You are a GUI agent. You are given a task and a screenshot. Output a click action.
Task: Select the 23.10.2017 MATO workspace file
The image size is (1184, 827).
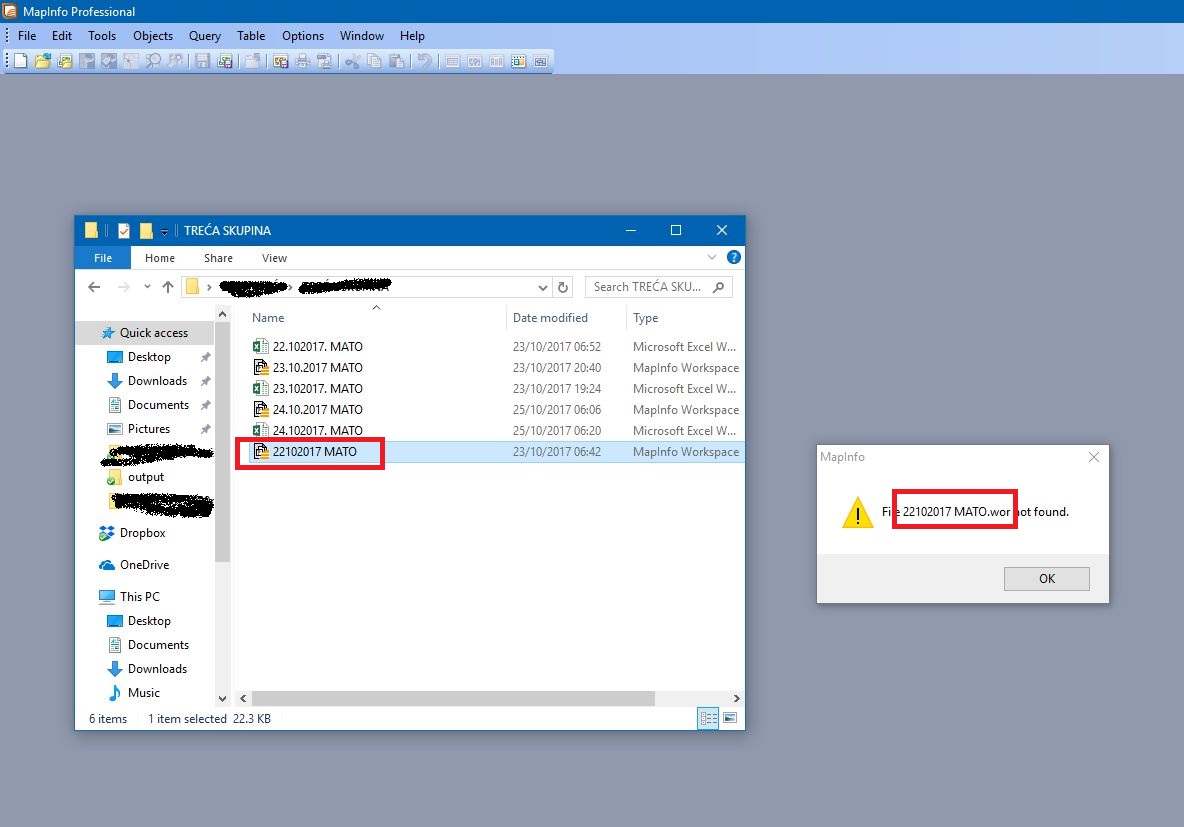coord(317,368)
